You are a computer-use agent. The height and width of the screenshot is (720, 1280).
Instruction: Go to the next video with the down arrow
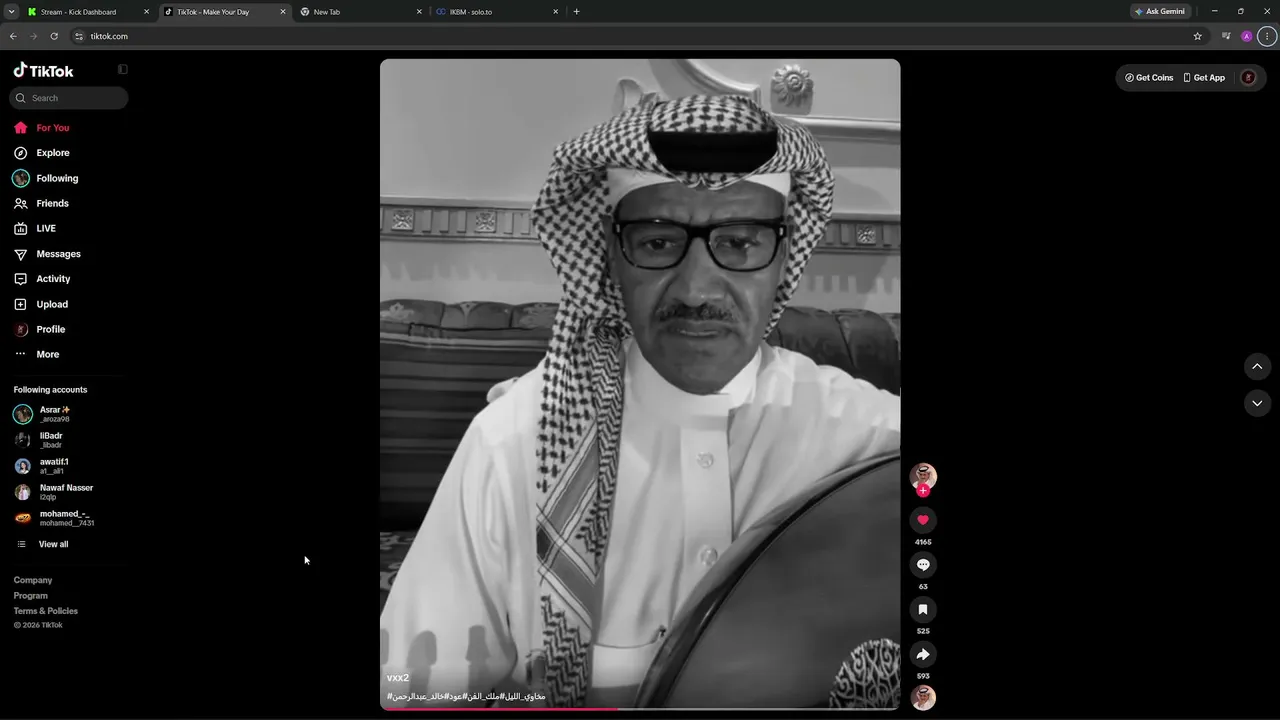click(x=1257, y=403)
